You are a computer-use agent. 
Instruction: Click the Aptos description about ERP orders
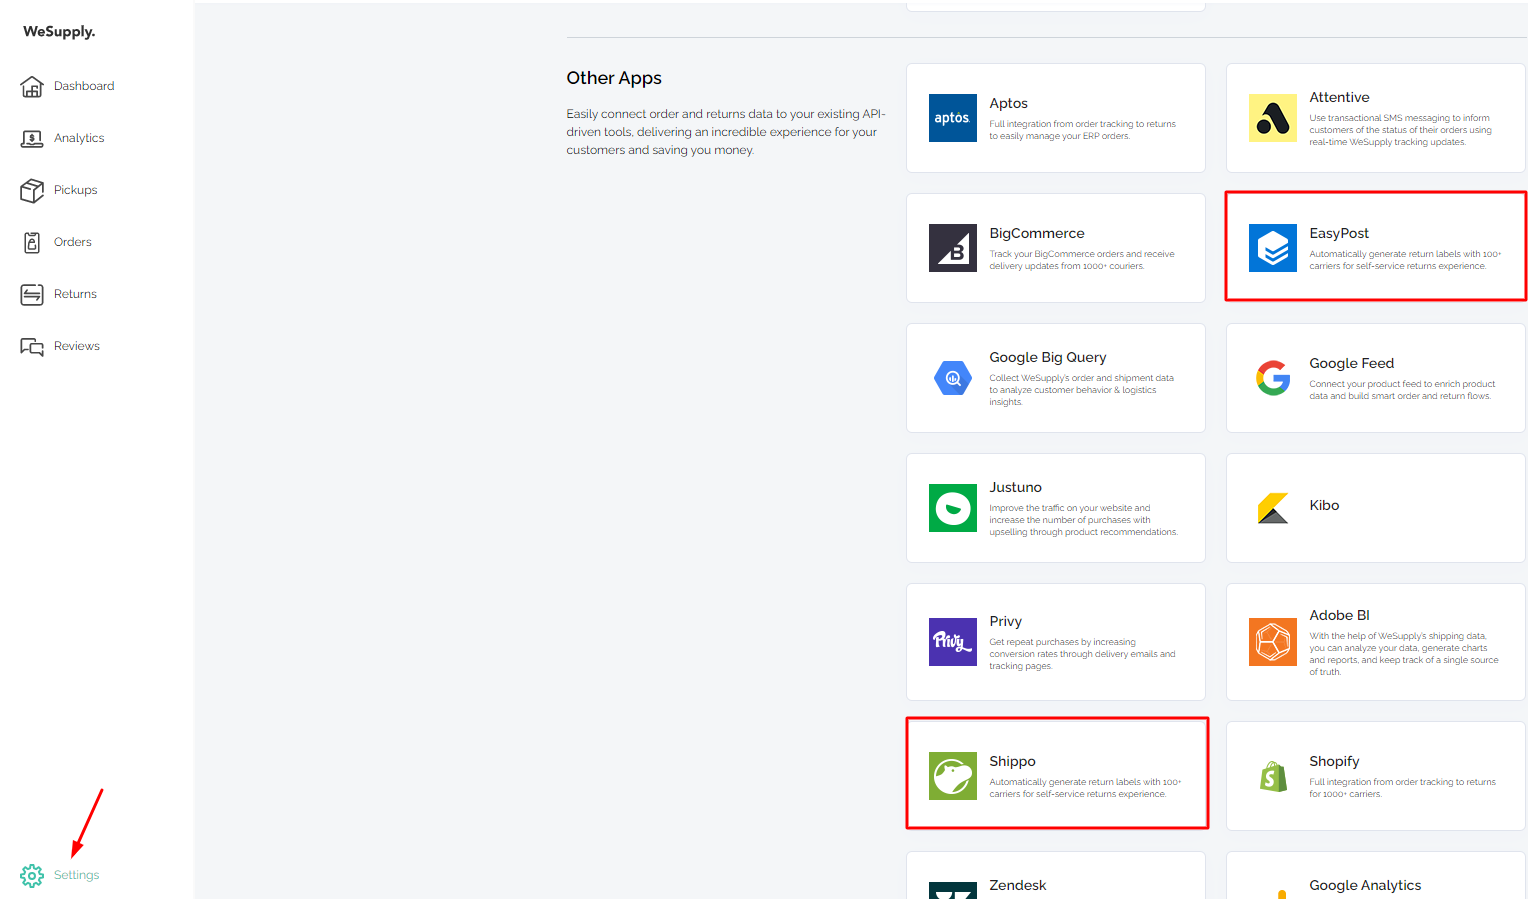1083,130
